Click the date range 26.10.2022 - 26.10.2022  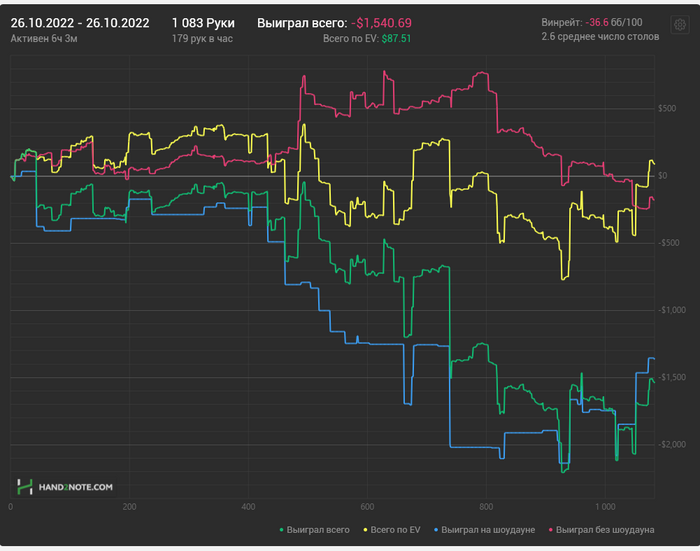80,23
